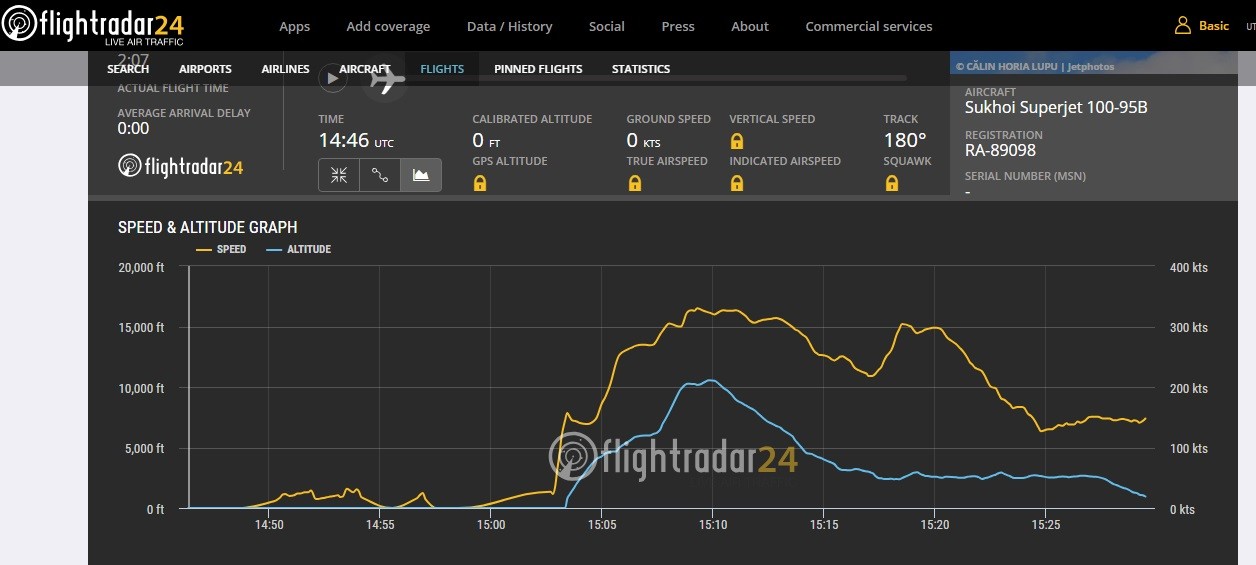Viewport: 1256px width, 565px height.
Task: Grab the airplane playback position handle
Action: coord(387,78)
